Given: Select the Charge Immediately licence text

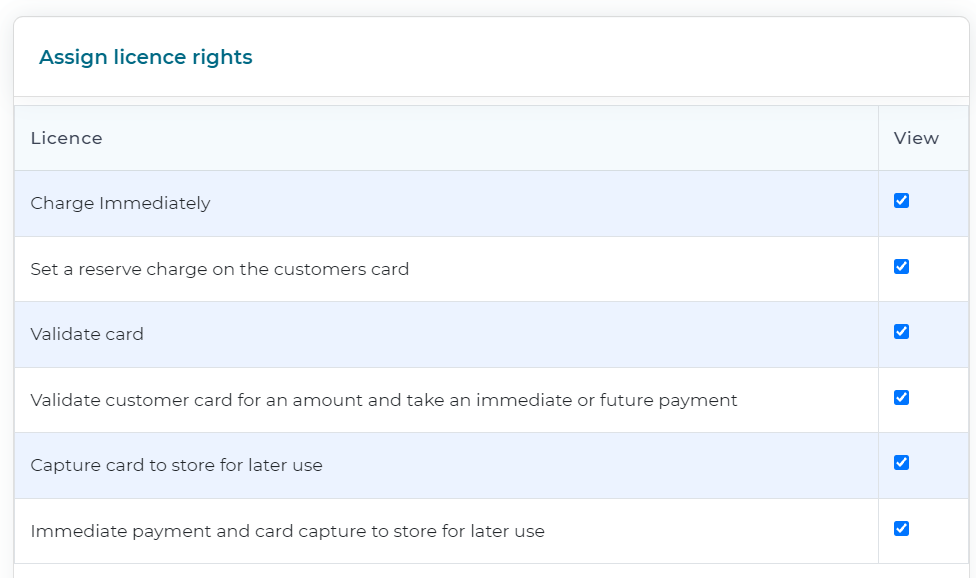Looking at the screenshot, I should 120,203.
